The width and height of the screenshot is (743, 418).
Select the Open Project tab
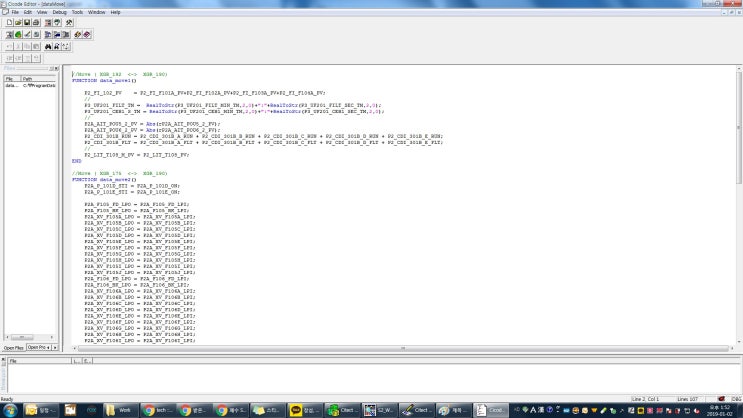pyautogui.click(x=37, y=347)
